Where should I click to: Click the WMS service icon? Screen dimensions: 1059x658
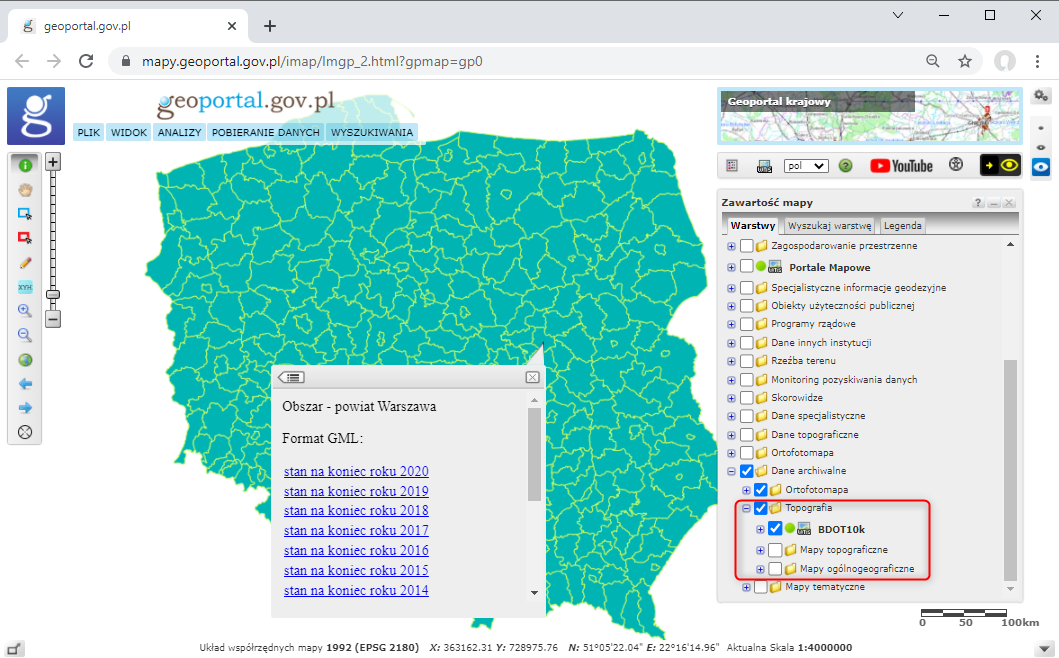[x=764, y=166]
